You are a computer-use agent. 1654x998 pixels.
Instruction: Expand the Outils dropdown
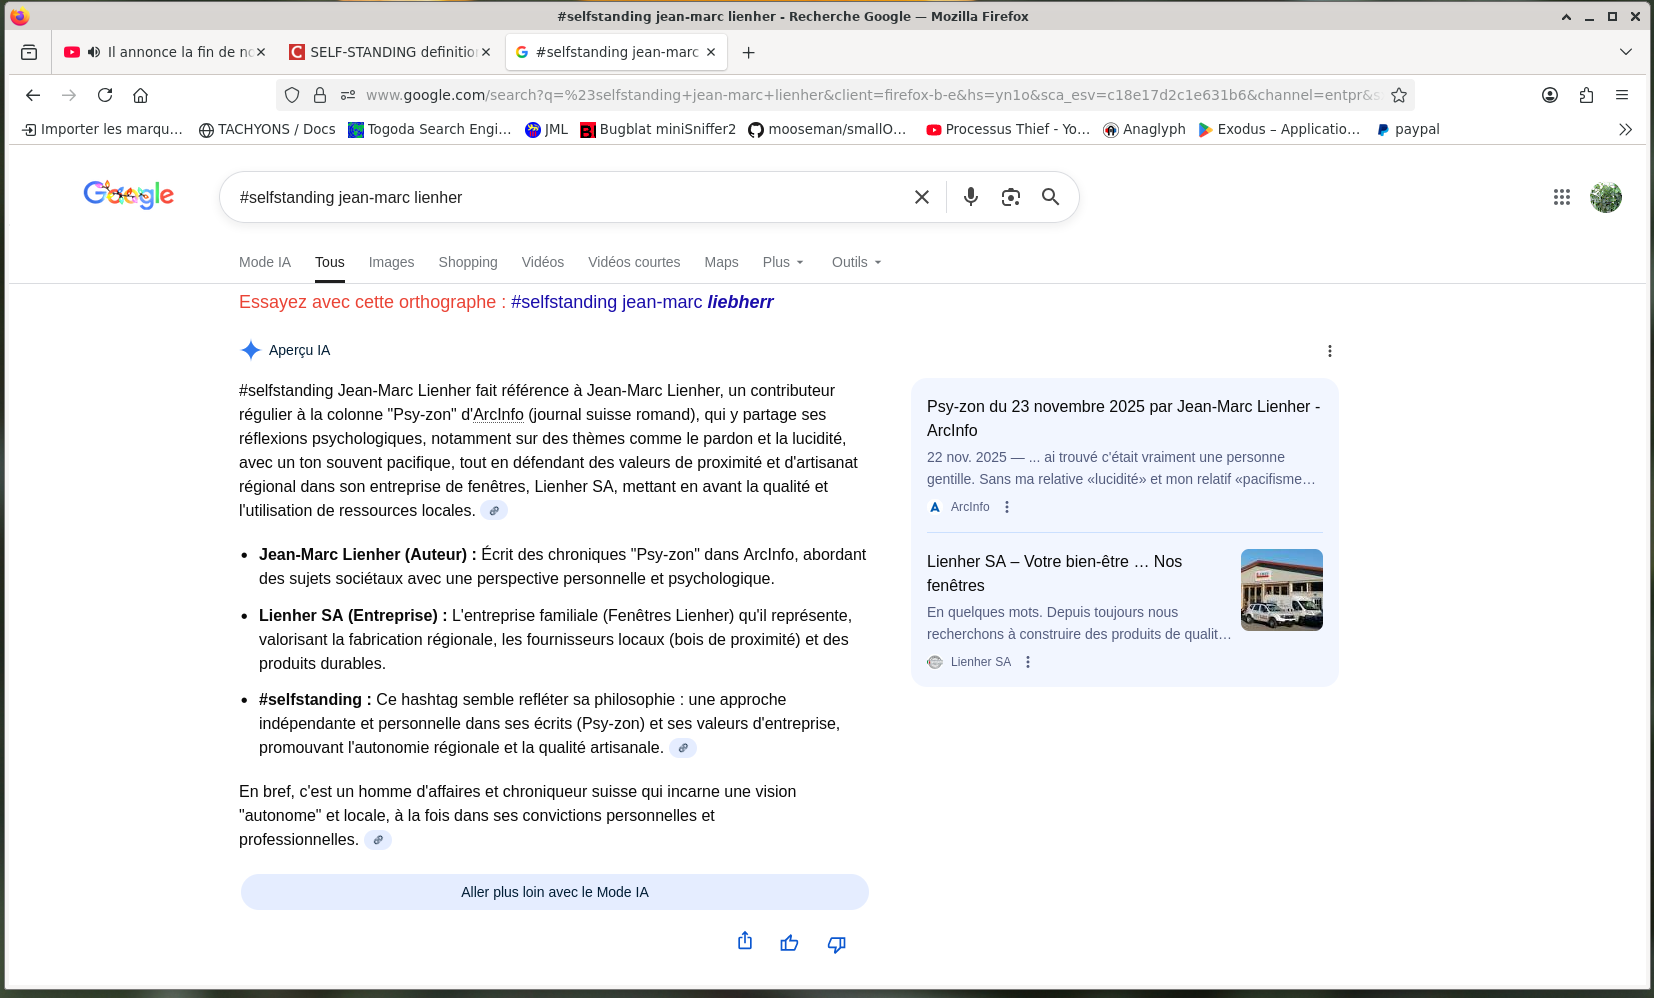pyautogui.click(x=856, y=262)
